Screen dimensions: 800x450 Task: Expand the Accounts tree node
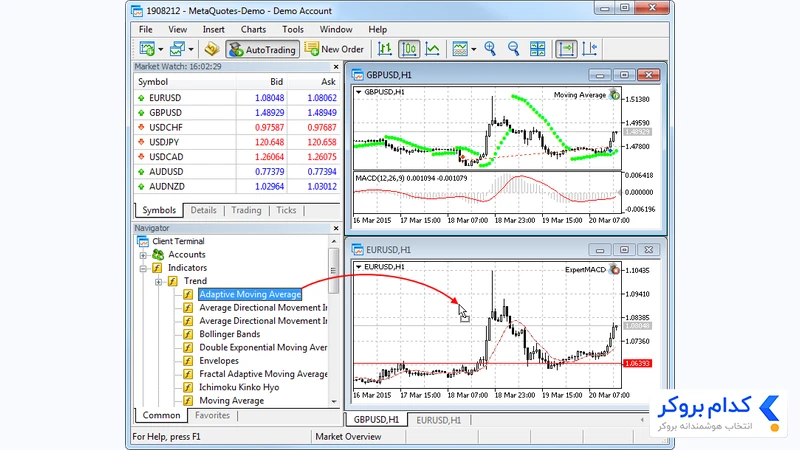coord(143,255)
